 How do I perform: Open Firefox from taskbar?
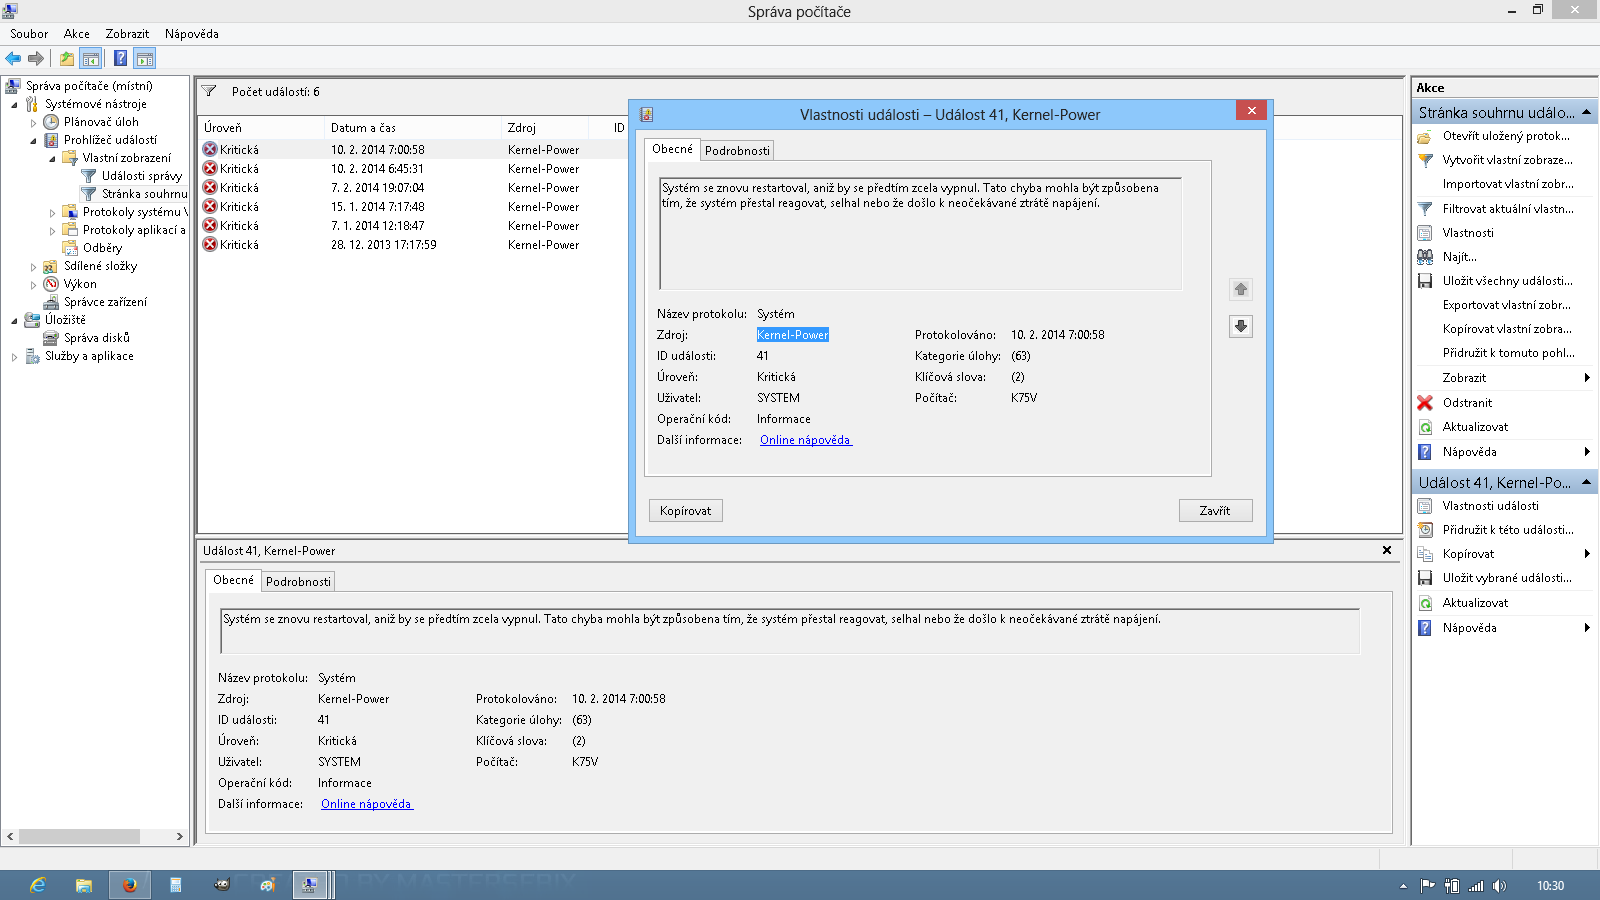130,885
